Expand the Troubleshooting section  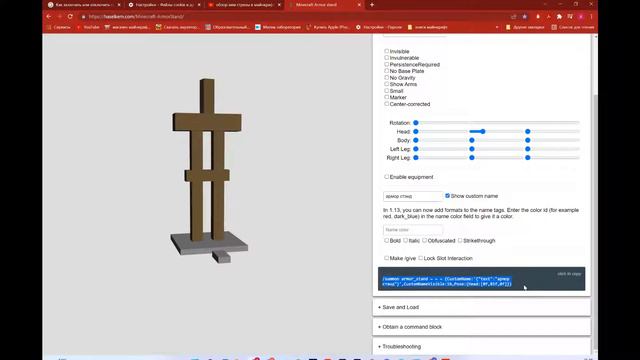click(481, 346)
